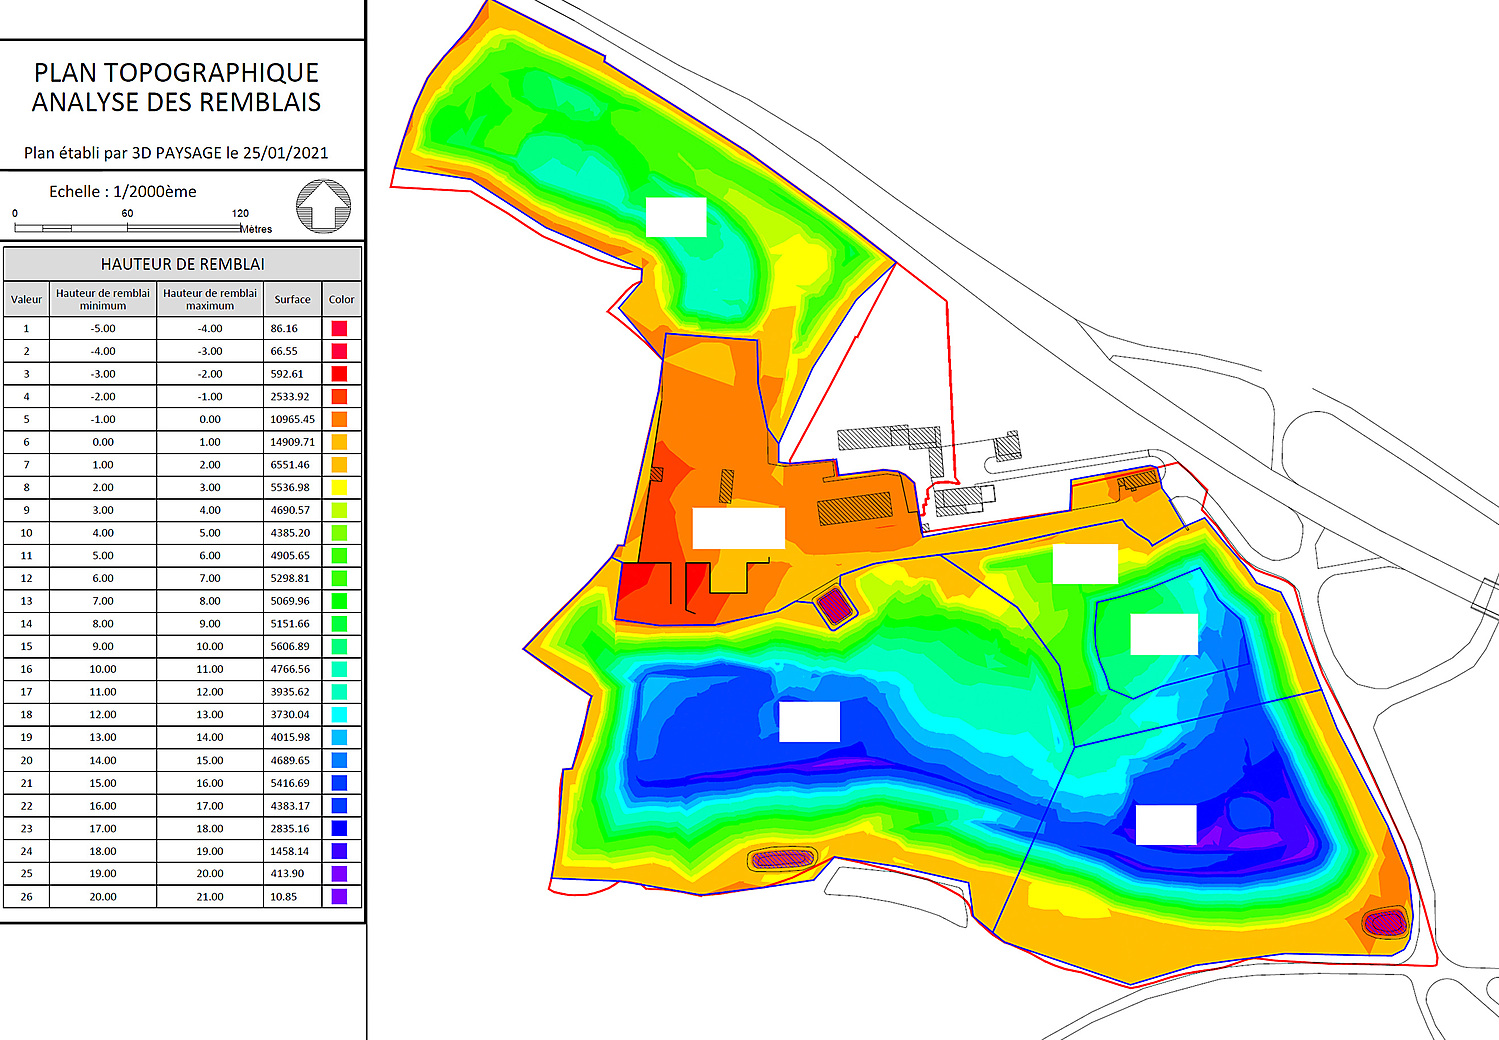Click the "Valeur" column header

tap(27, 299)
